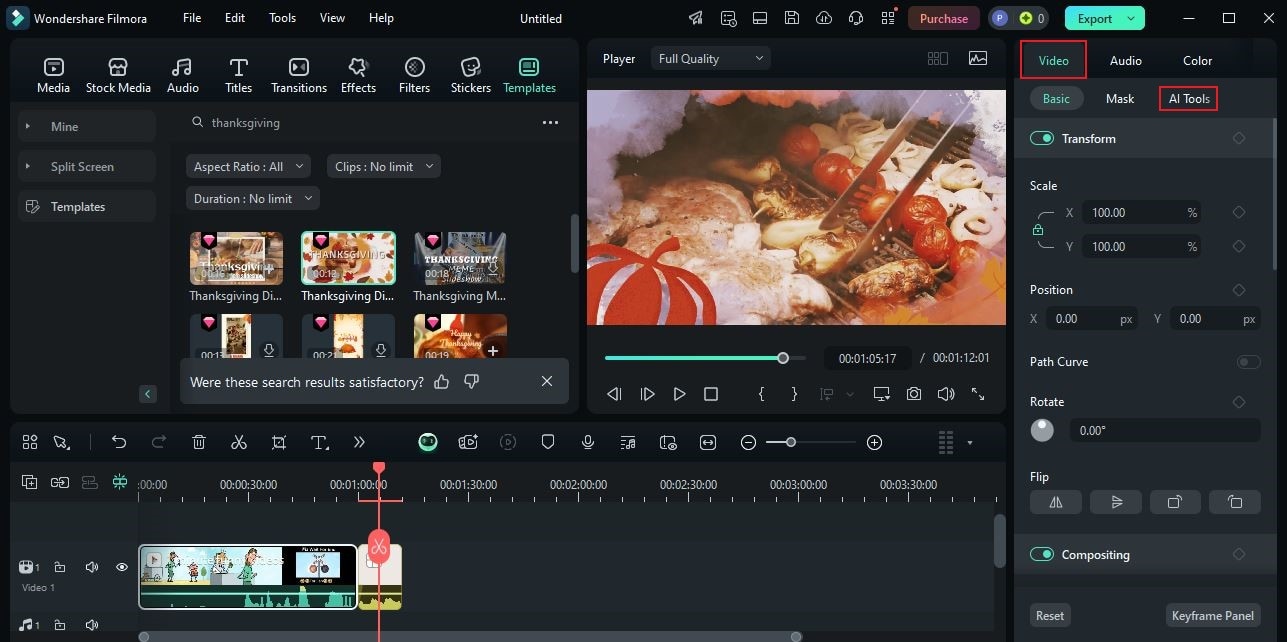Select the Thanksgiving Meme Slideshow template thumbnail

point(460,259)
